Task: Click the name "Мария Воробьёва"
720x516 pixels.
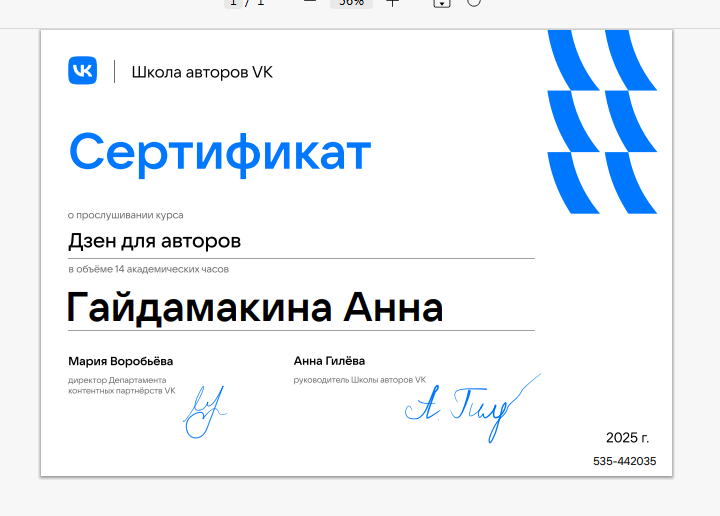Action: click(x=121, y=361)
